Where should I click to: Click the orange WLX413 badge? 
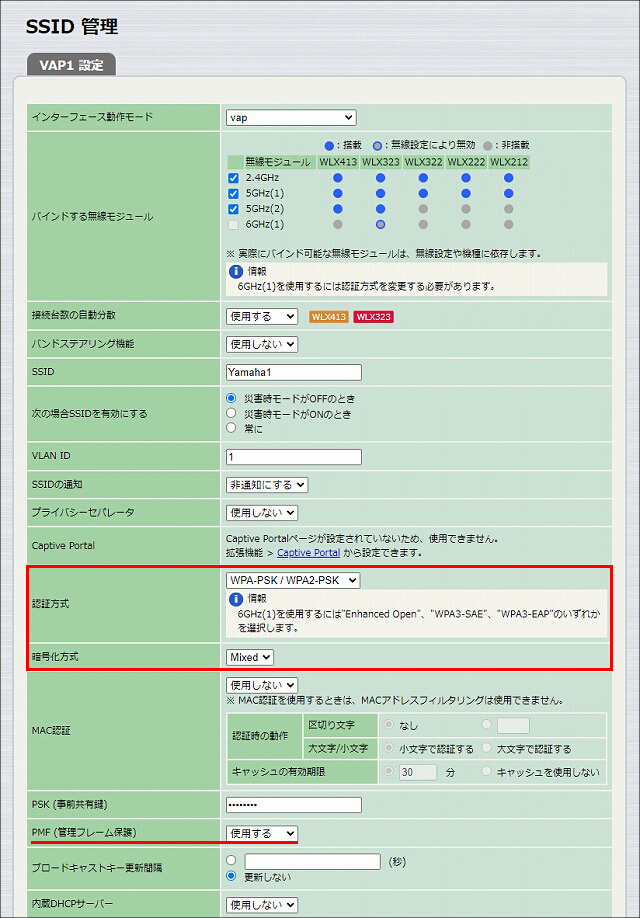(x=328, y=317)
